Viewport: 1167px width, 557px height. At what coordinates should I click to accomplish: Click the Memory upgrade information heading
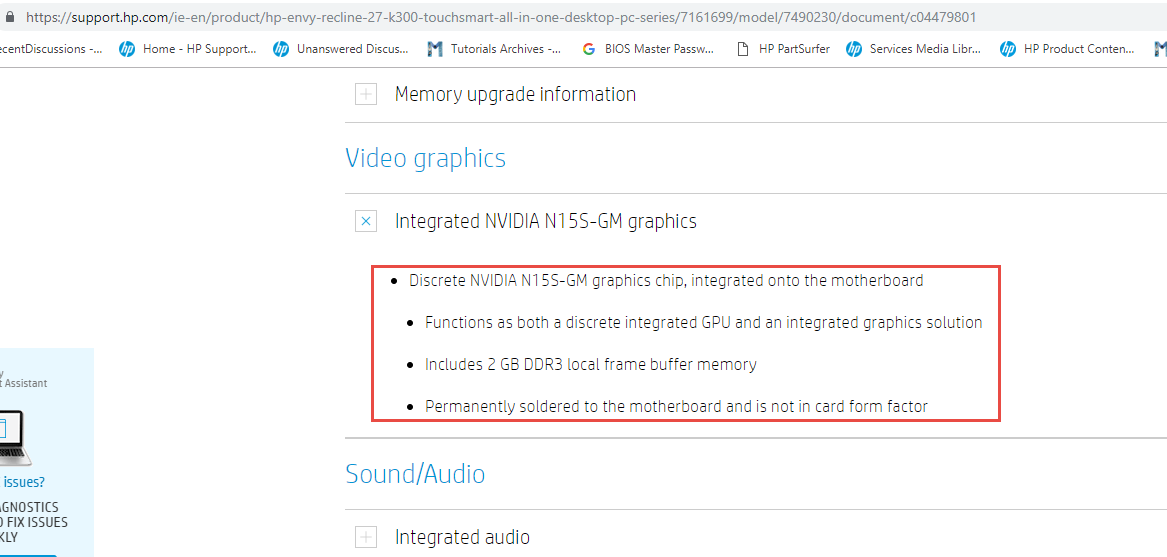(x=515, y=95)
